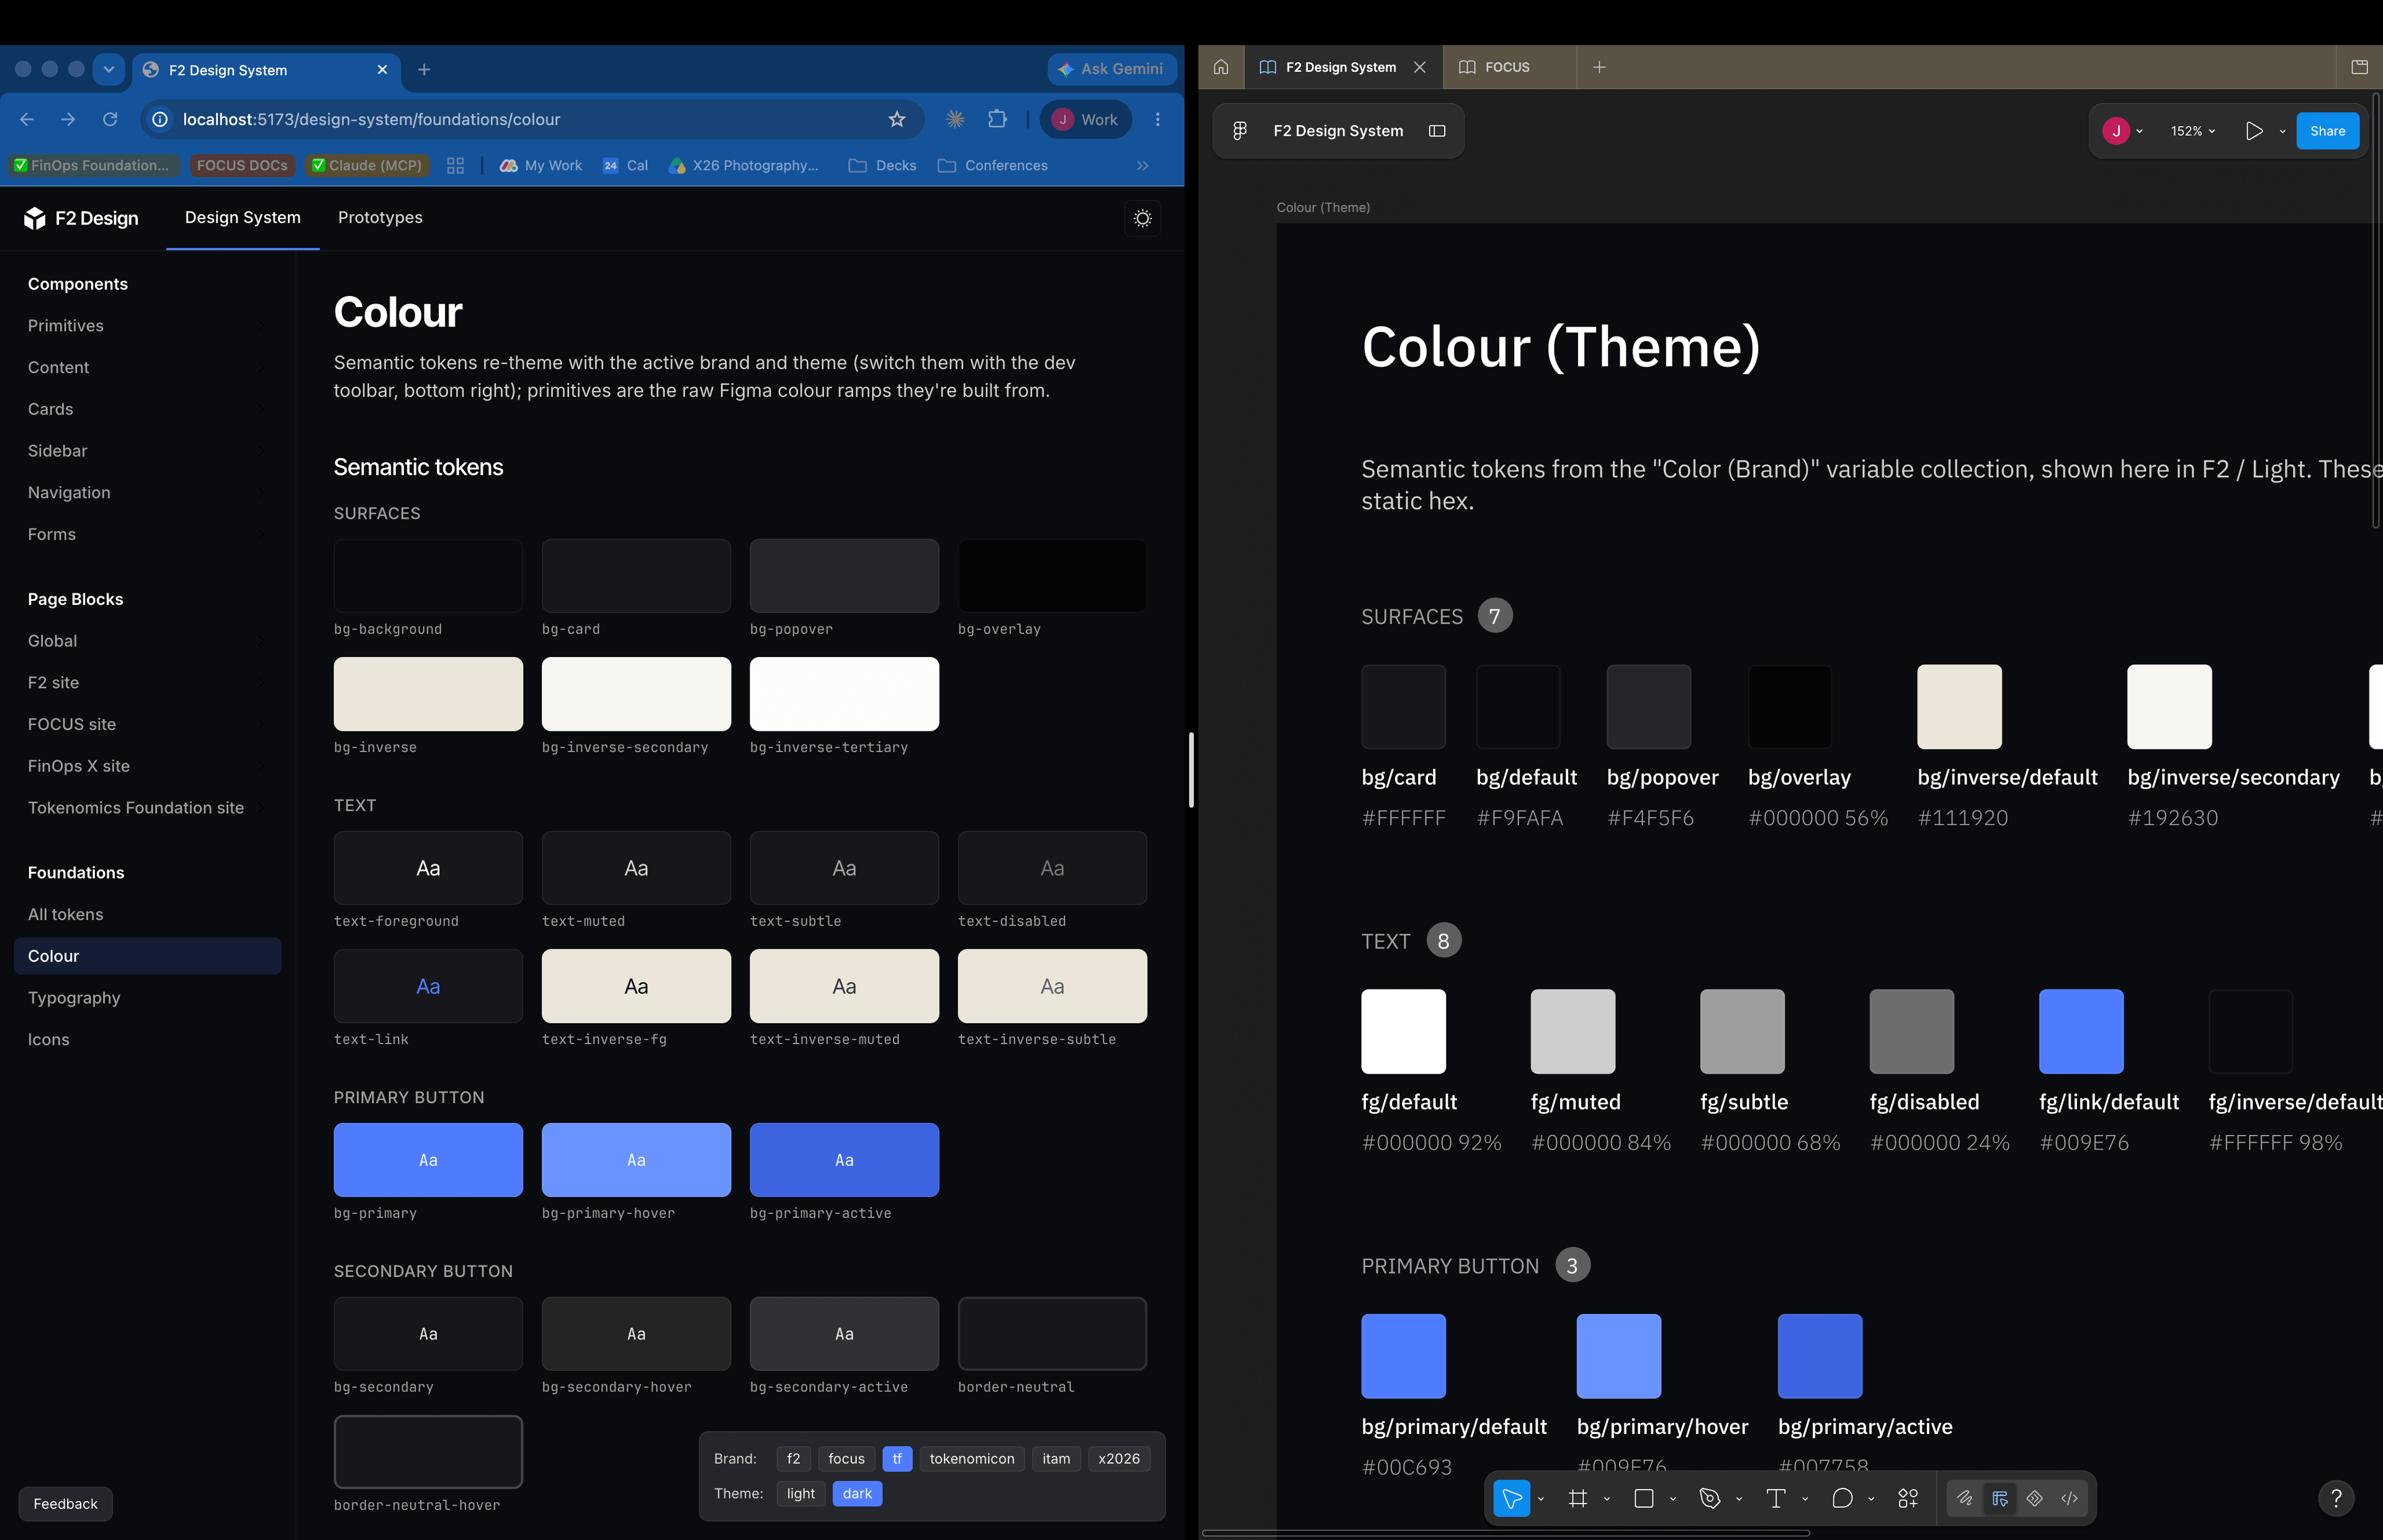Toggle light/dark theme sun icon on site
Image resolution: width=2383 pixels, height=1540 pixels.
point(1143,218)
